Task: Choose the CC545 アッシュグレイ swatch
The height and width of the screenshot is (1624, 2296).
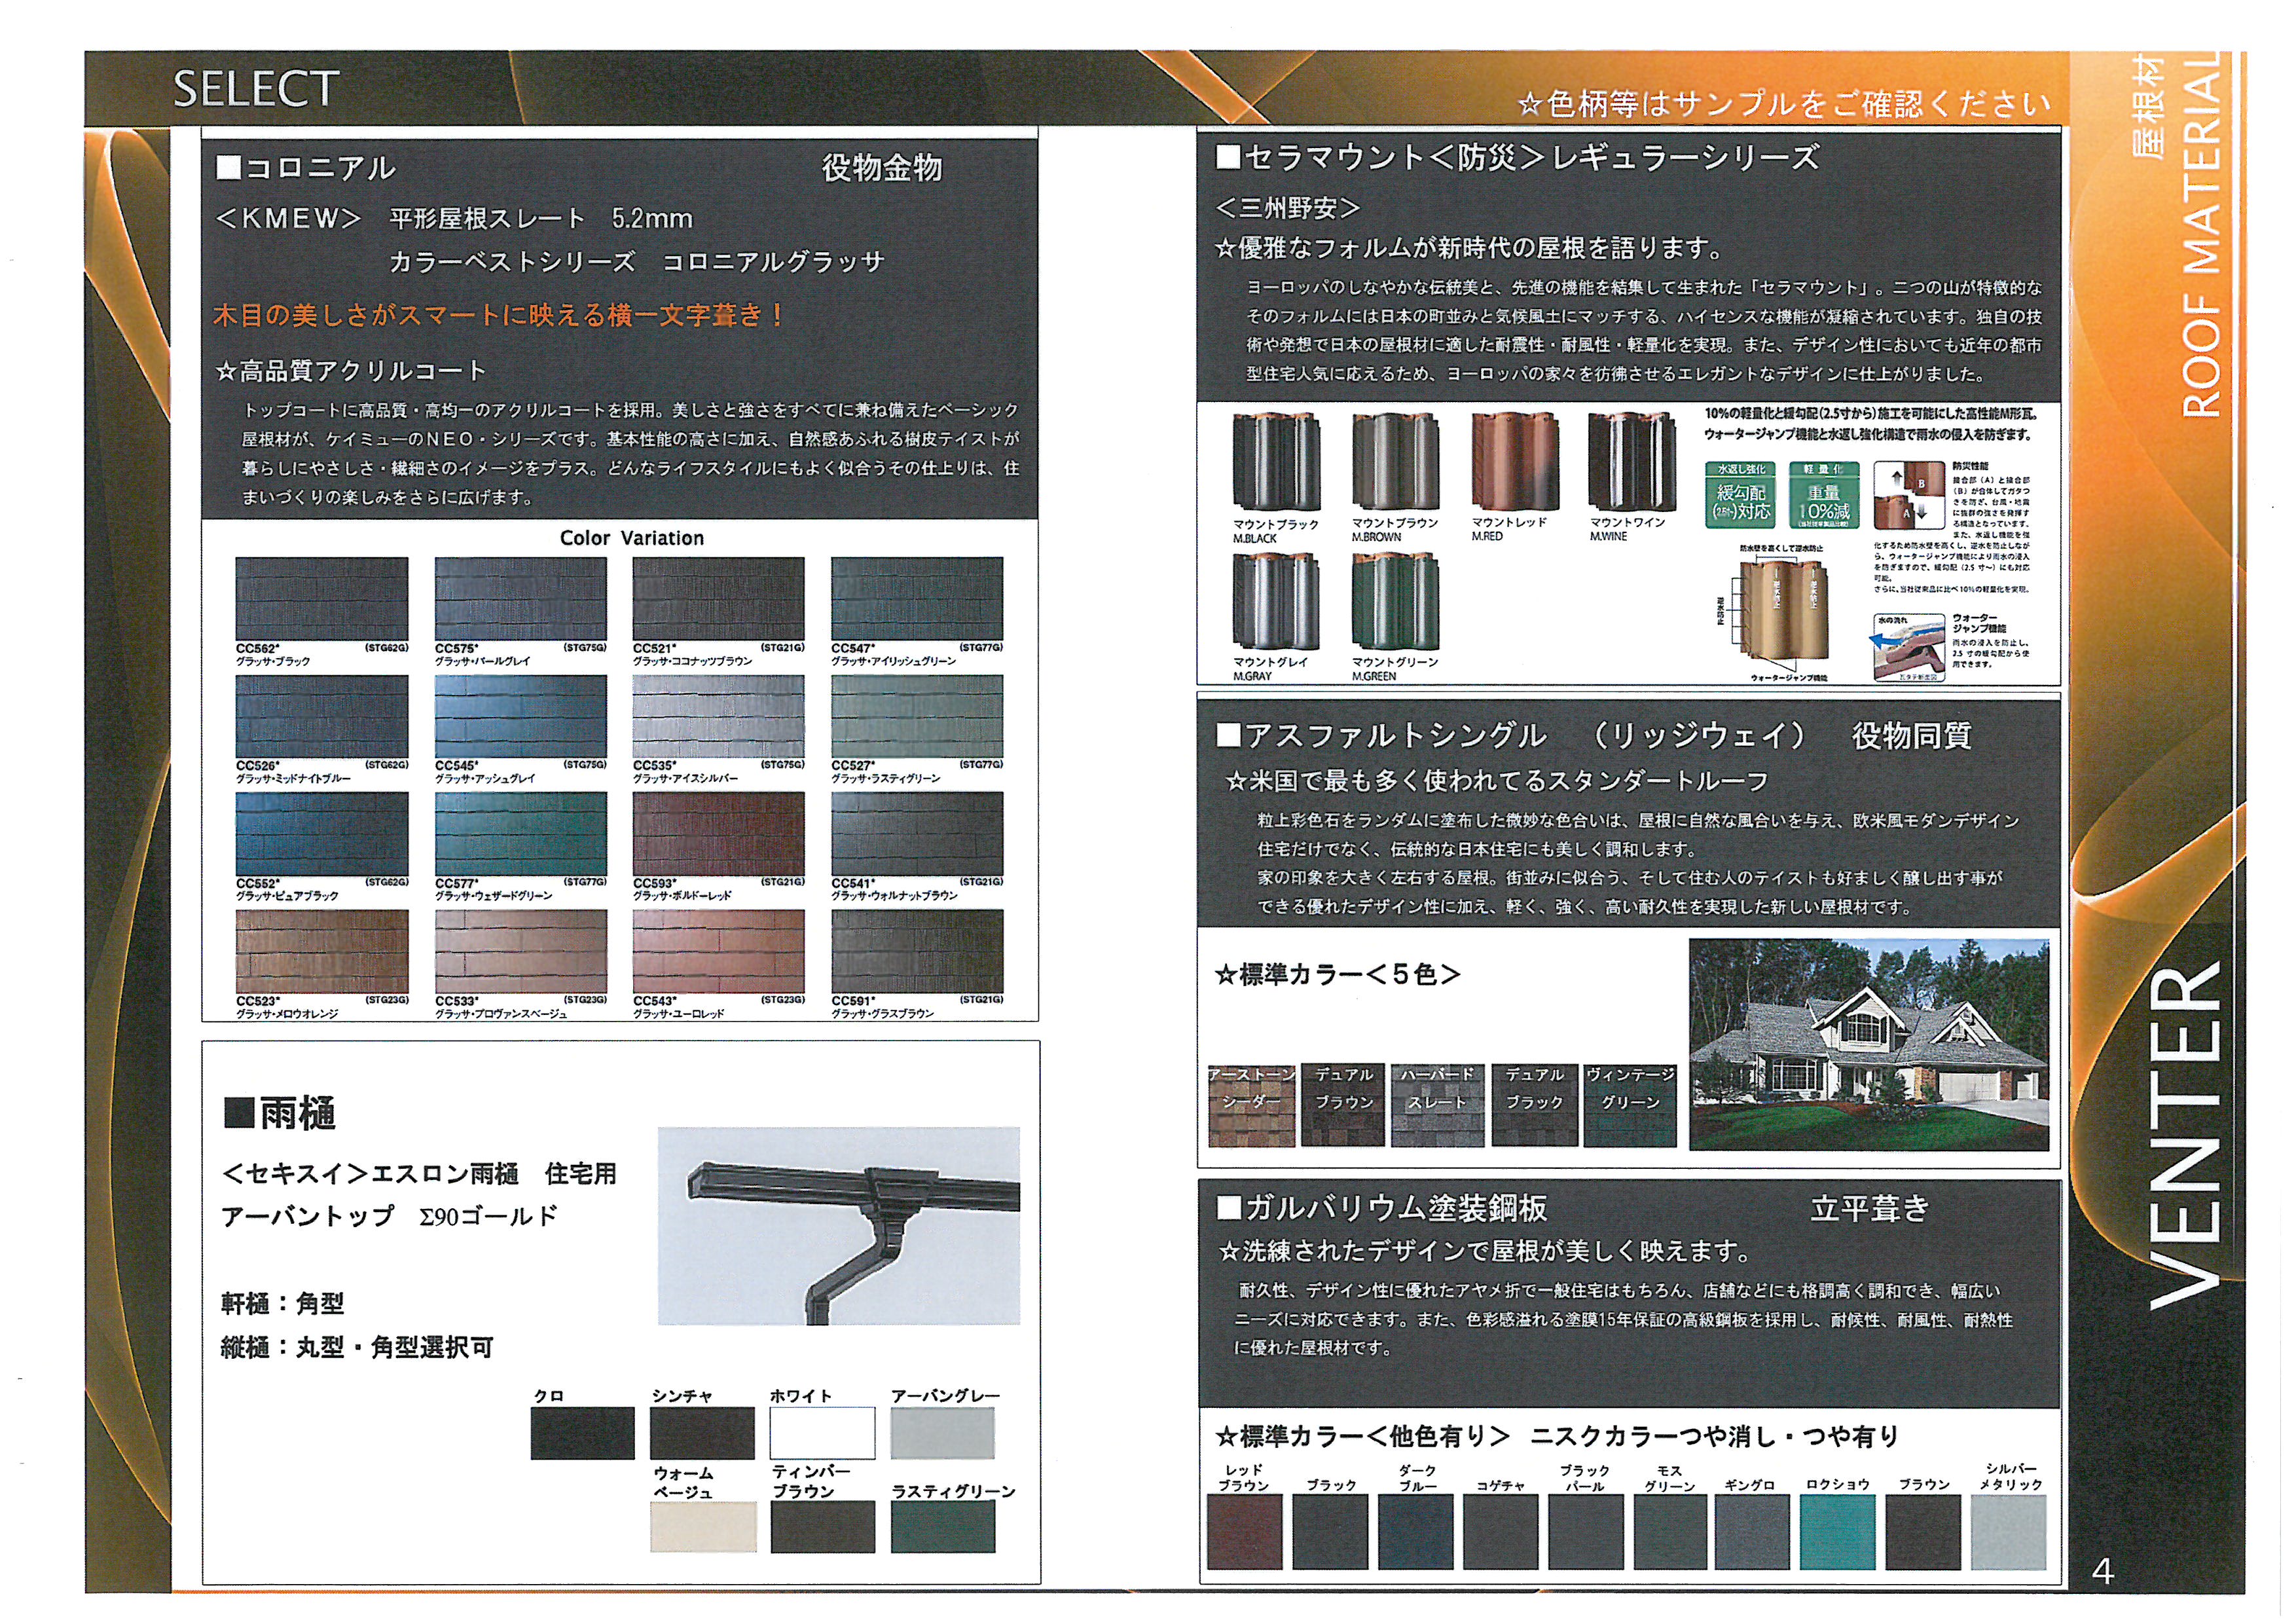Action: pos(520,716)
